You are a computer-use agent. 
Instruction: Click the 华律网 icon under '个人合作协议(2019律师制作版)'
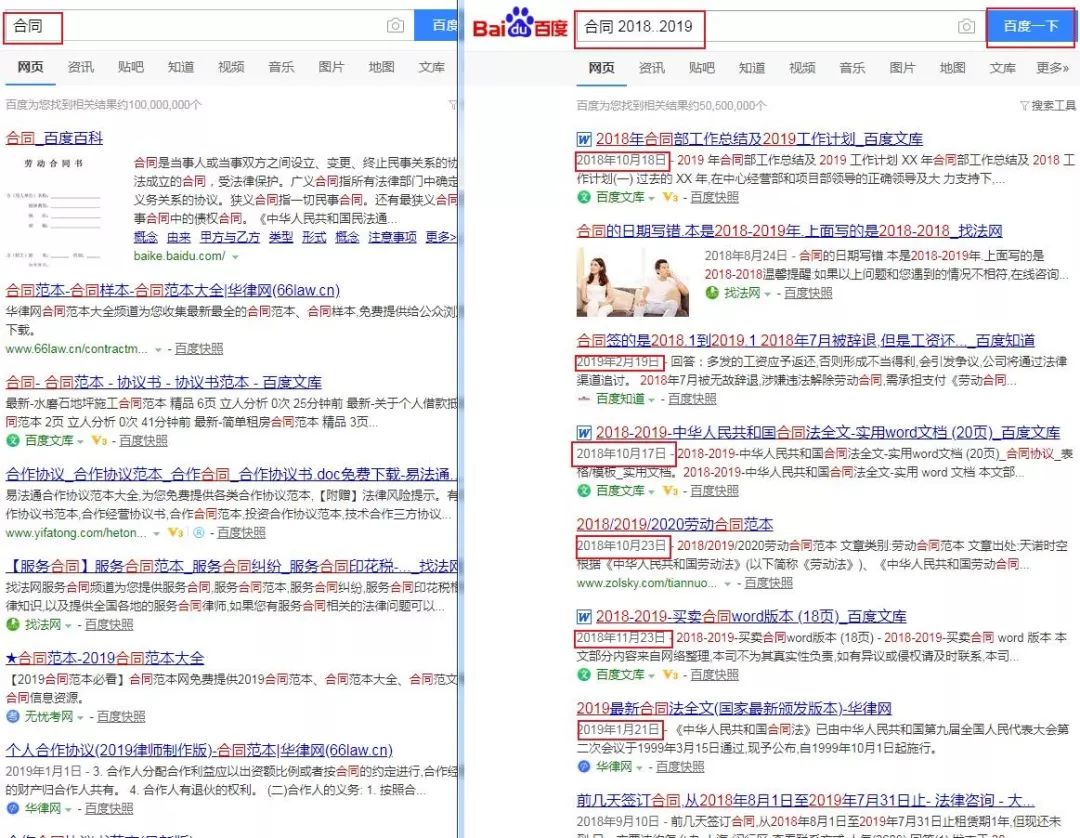(13, 808)
